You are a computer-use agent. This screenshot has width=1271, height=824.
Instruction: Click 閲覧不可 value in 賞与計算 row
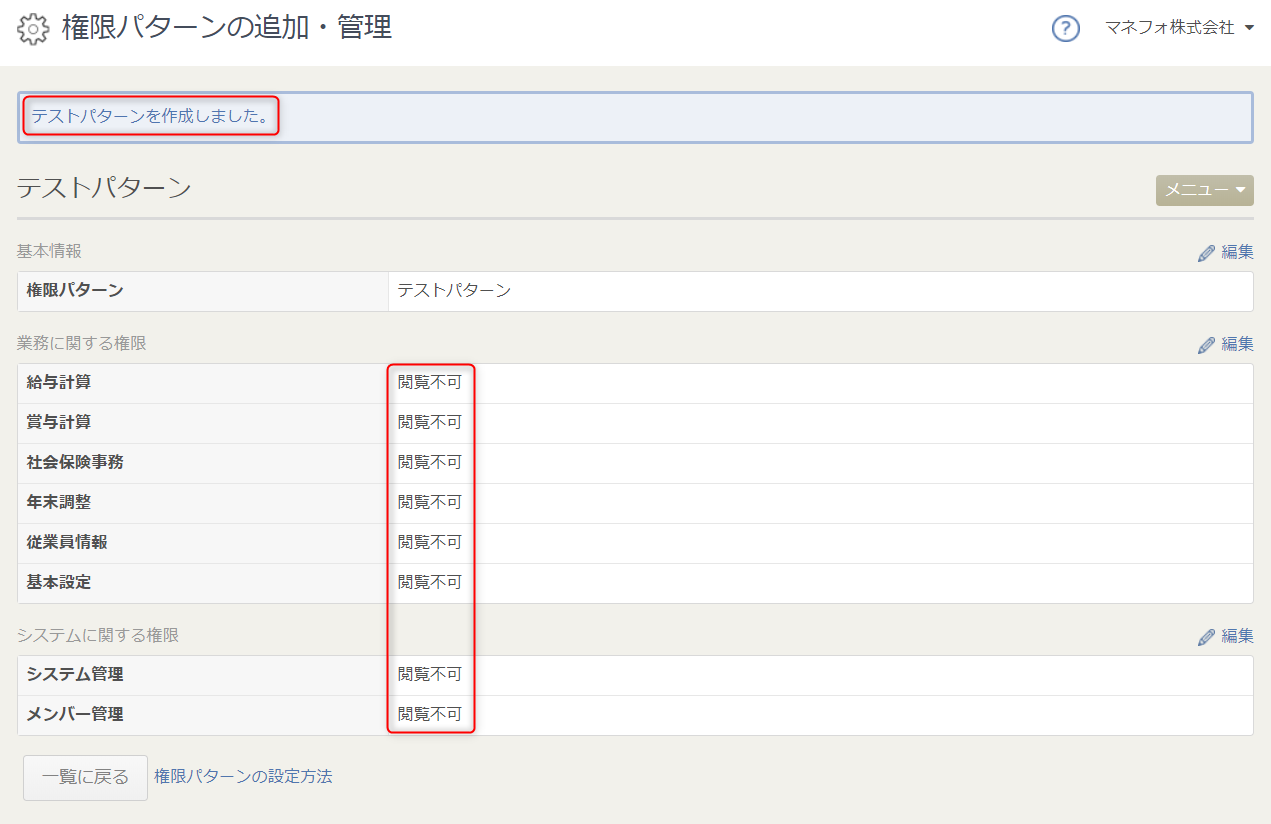pyautogui.click(x=430, y=422)
